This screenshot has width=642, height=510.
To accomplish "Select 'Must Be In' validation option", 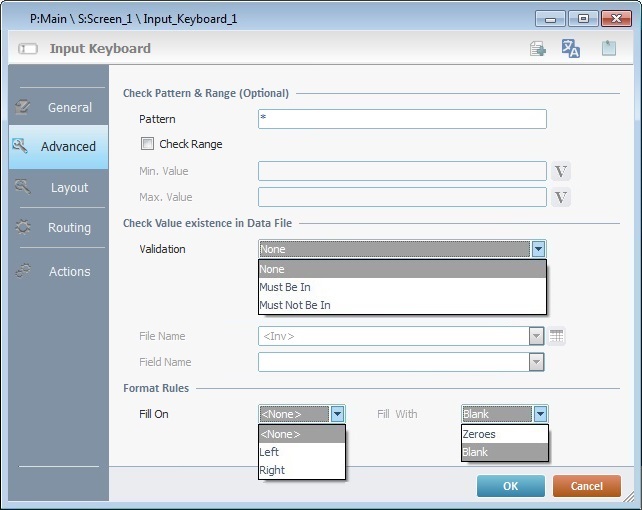I will point(285,287).
